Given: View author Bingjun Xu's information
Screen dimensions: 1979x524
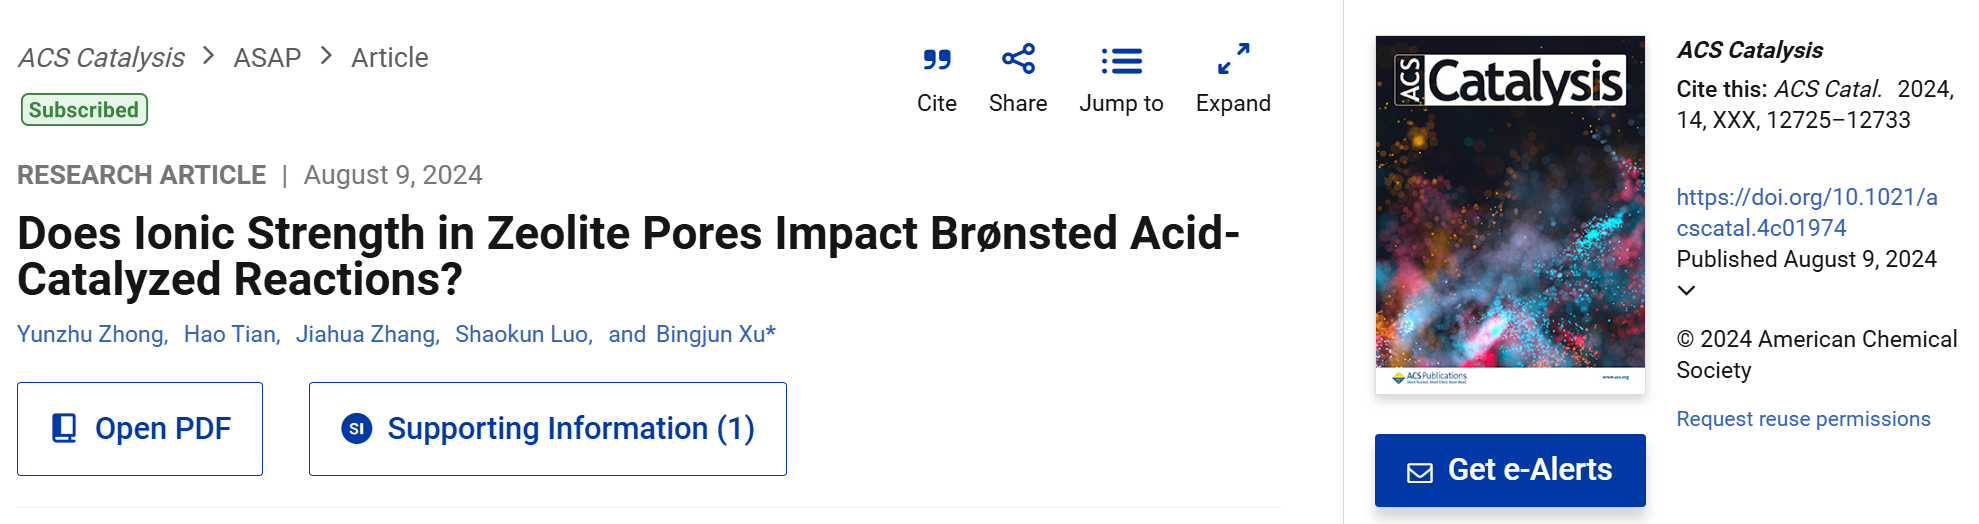Looking at the screenshot, I should 716,334.
